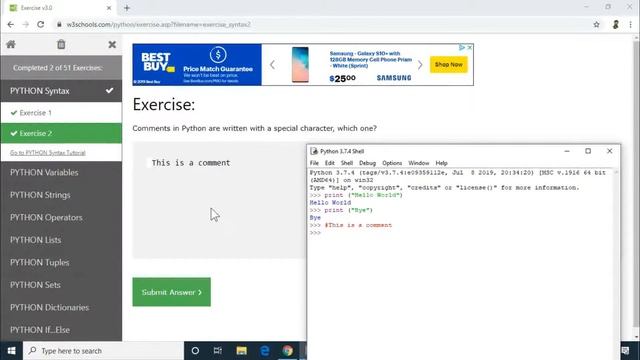Switch to Chrome from the taskbar
This screenshot has height=360, width=640.
coord(288,351)
